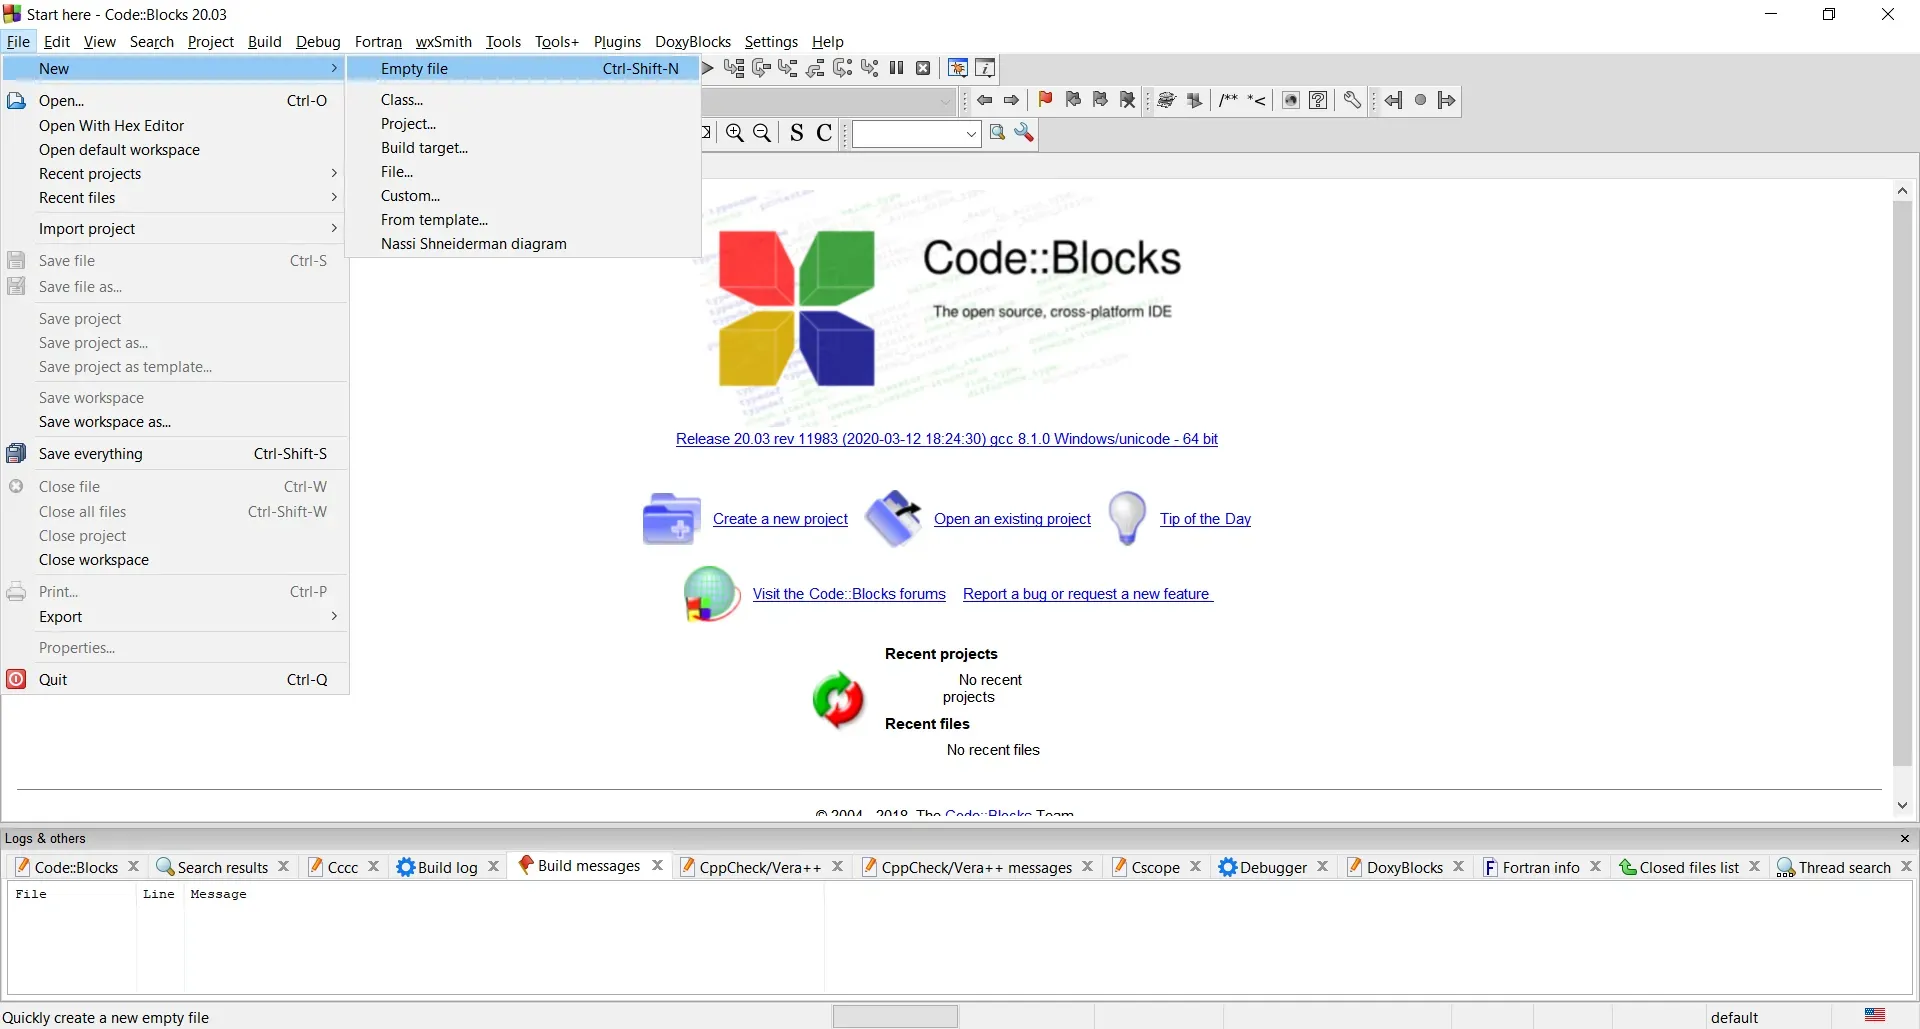Open the Debugging windows bug icon
1920x1029 pixels.
pos(958,68)
